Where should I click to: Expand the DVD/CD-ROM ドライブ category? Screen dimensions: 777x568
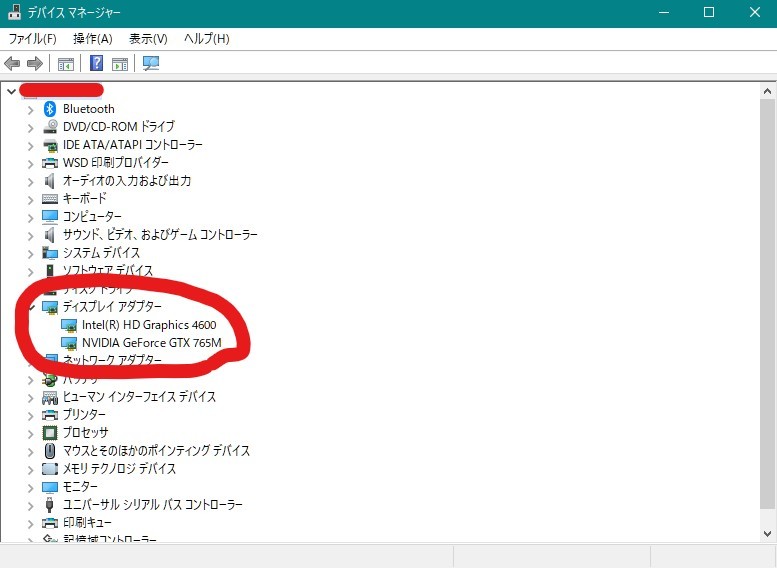coord(30,128)
